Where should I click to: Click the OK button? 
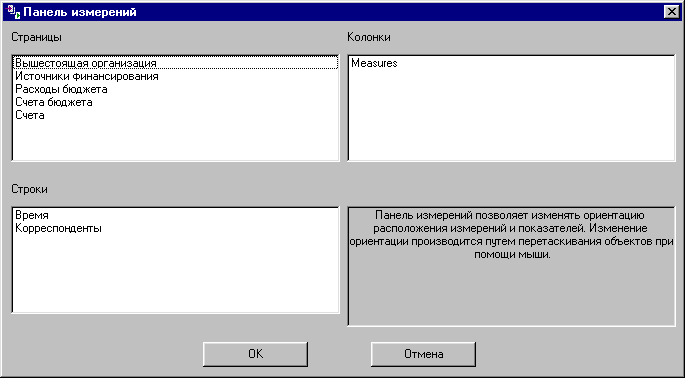[255, 354]
